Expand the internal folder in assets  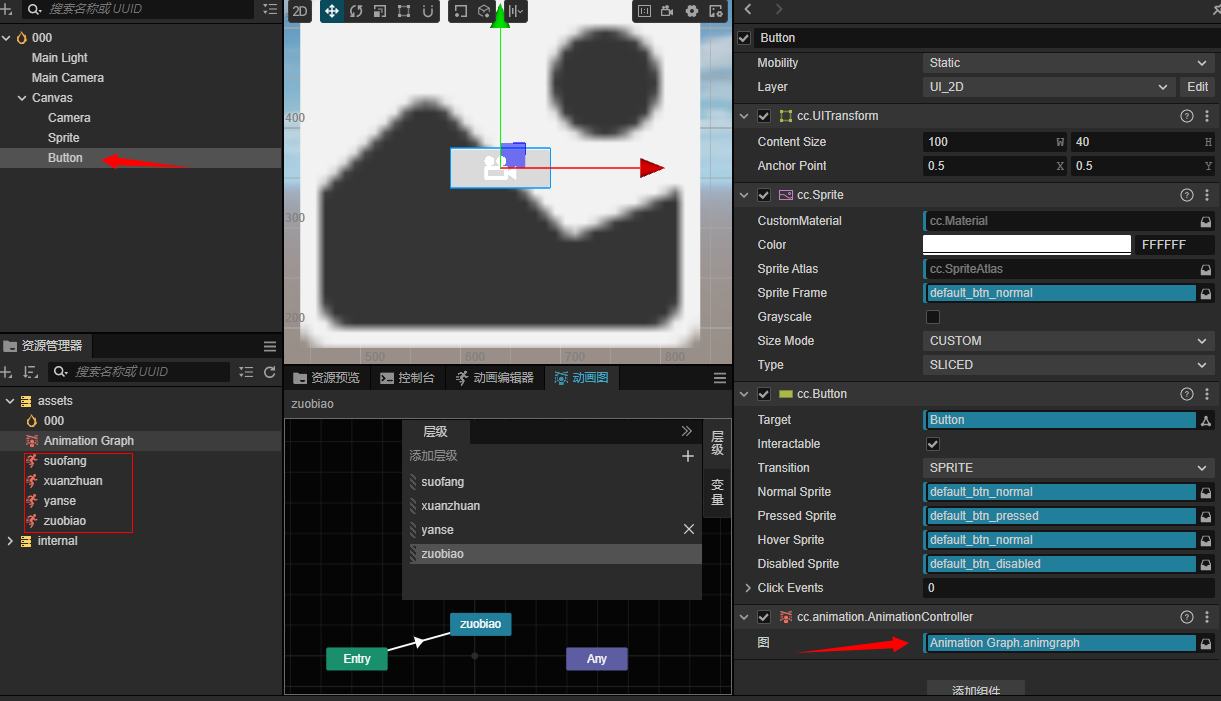pyautogui.click(x=10, y=541)
